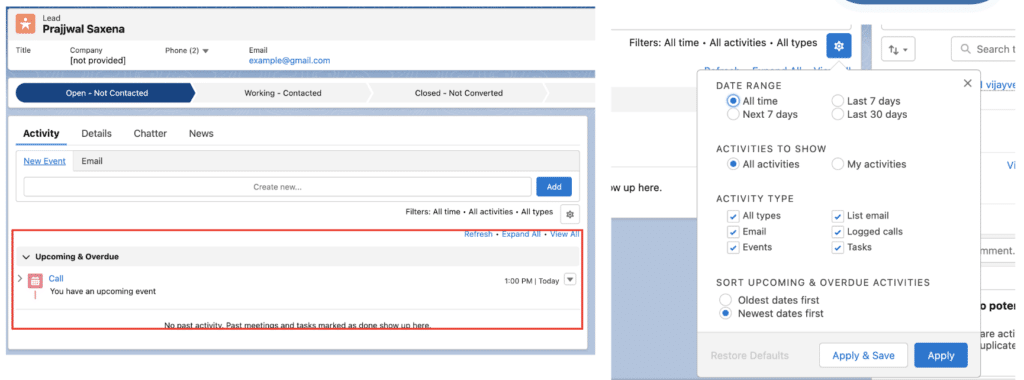Click the Apply button
This screenshot has height=380, width=1024.
[x=941, y=355]
